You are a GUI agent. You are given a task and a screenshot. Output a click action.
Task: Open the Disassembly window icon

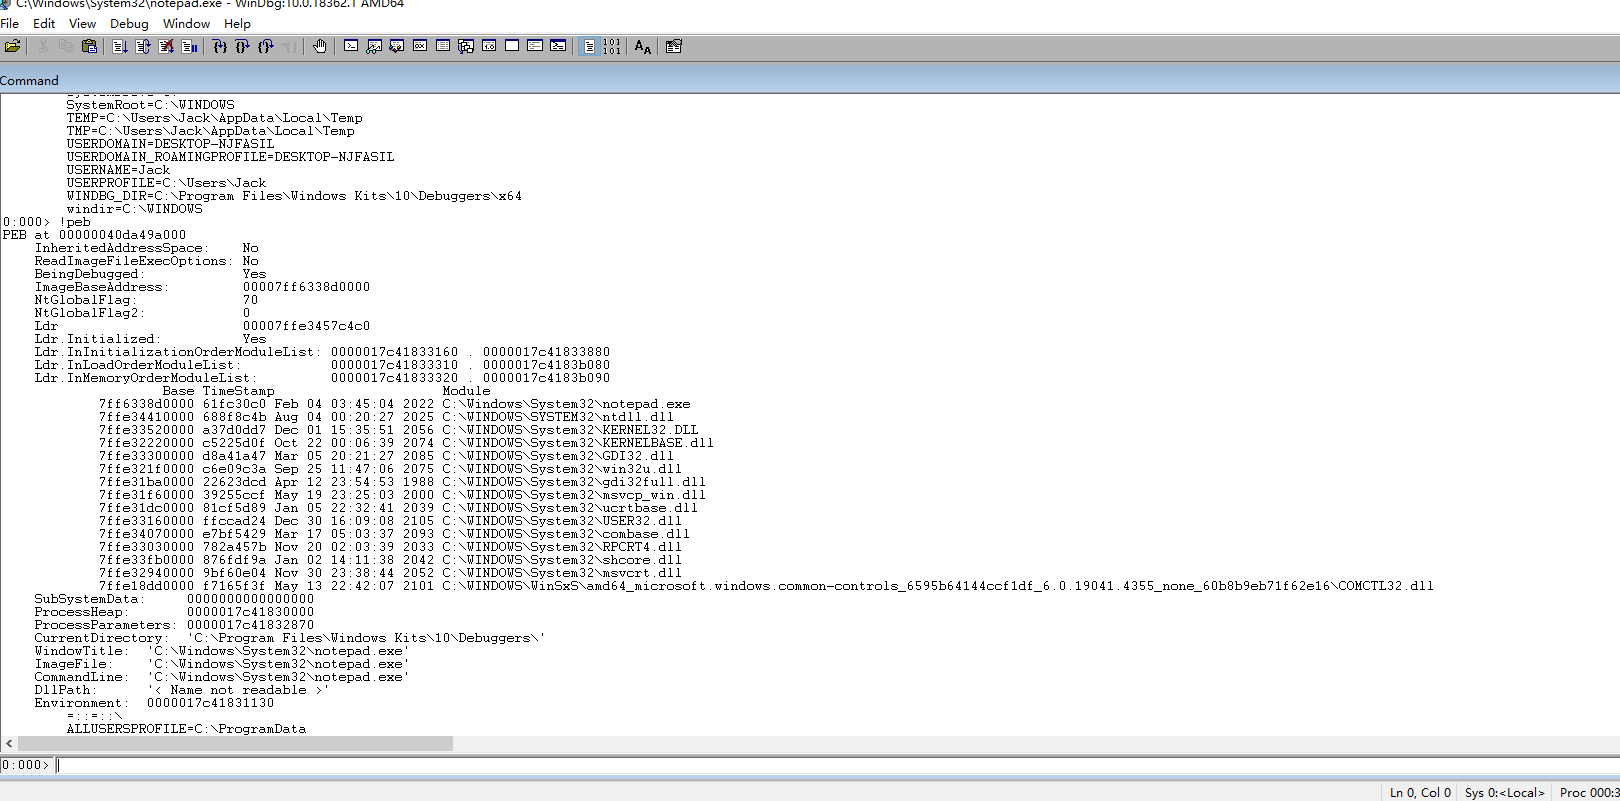coord(489,46)
